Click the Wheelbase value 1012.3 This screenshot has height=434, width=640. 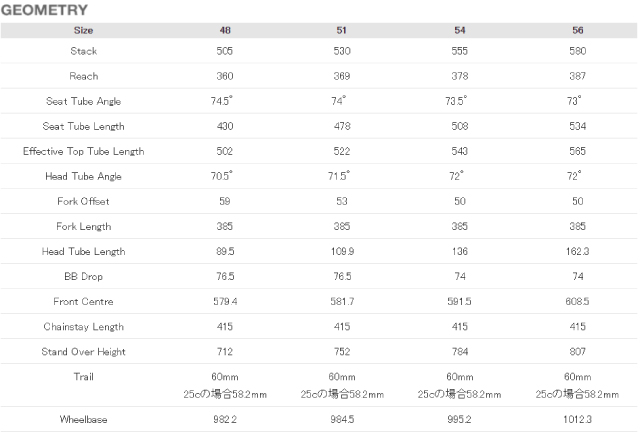click(578, 419)
